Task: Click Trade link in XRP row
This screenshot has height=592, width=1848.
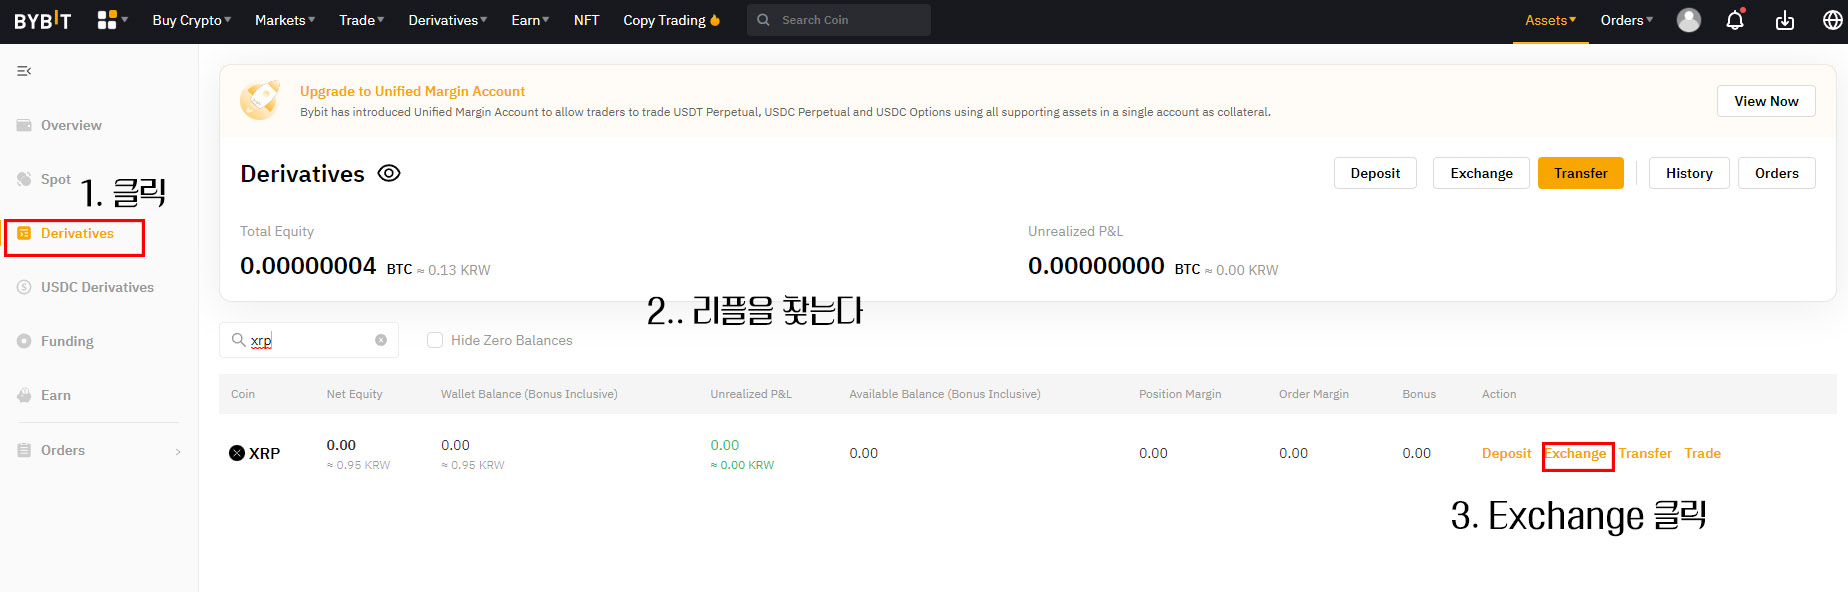Action: click(x=1702, y=453)
